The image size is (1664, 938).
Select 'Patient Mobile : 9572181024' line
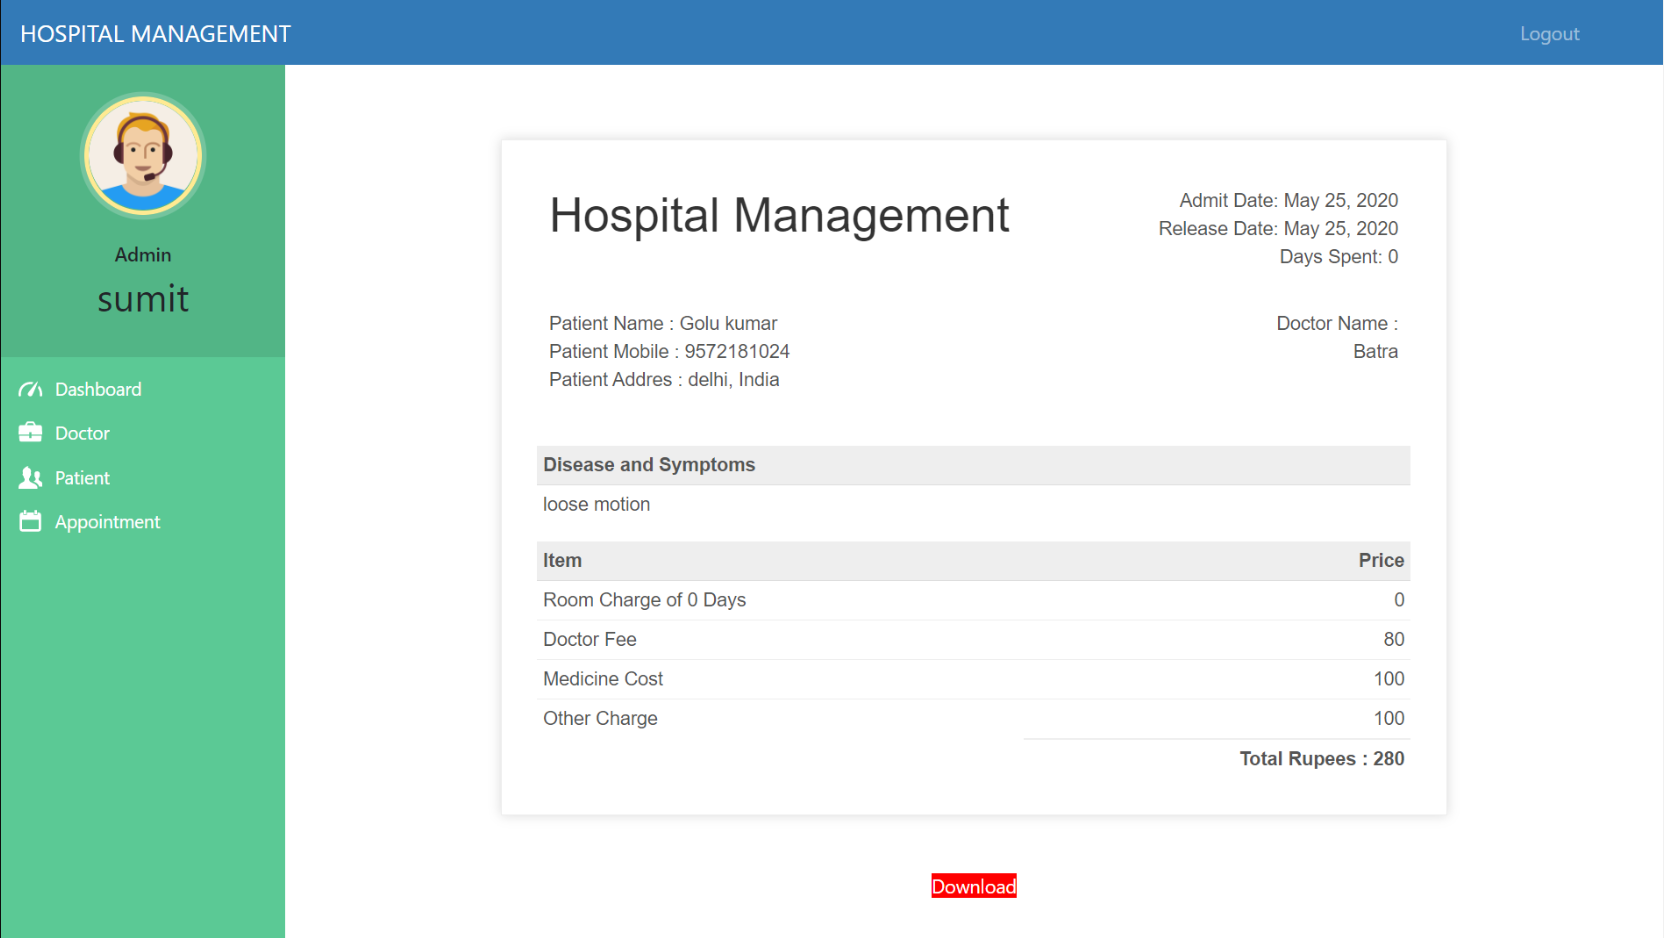669,351
